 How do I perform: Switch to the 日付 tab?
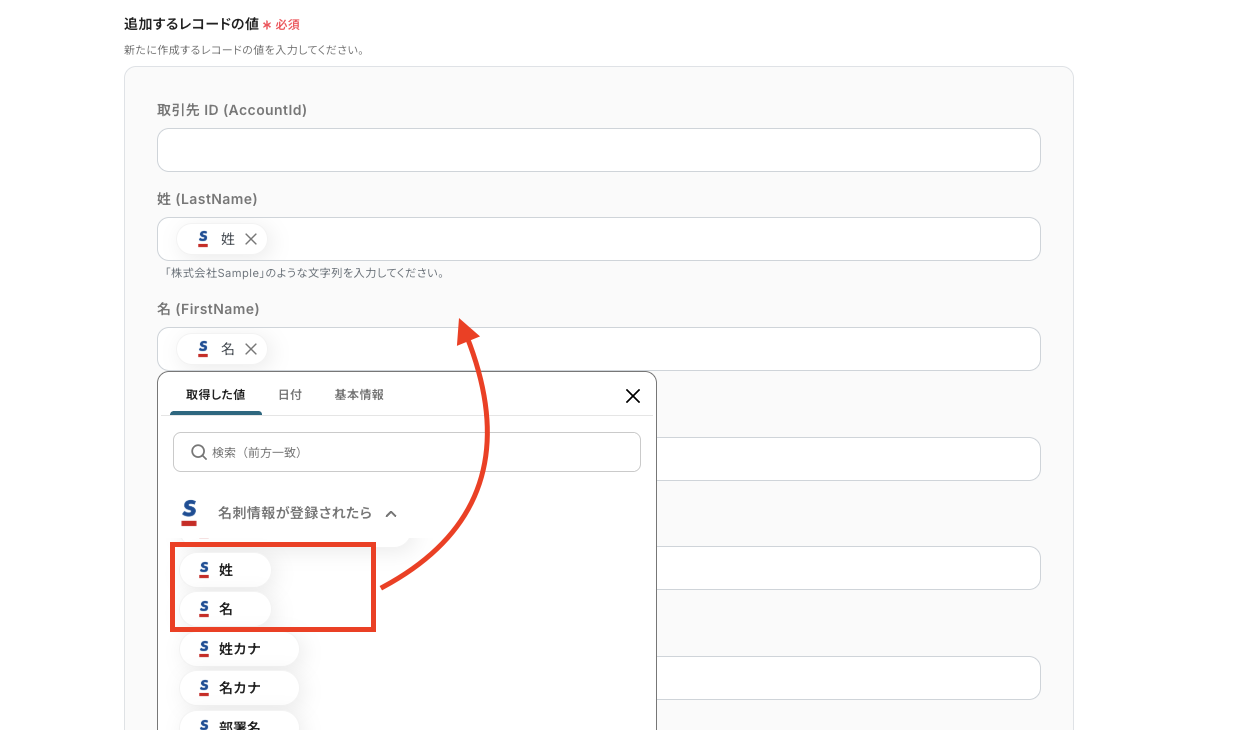tap(290, 395)
